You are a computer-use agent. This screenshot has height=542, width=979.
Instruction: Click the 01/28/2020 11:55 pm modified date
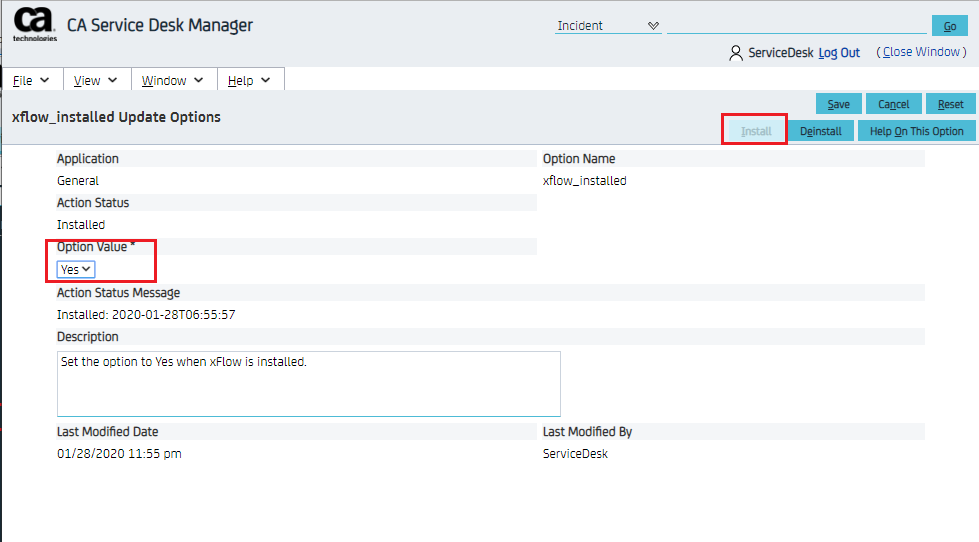click(x=119, y=454)
